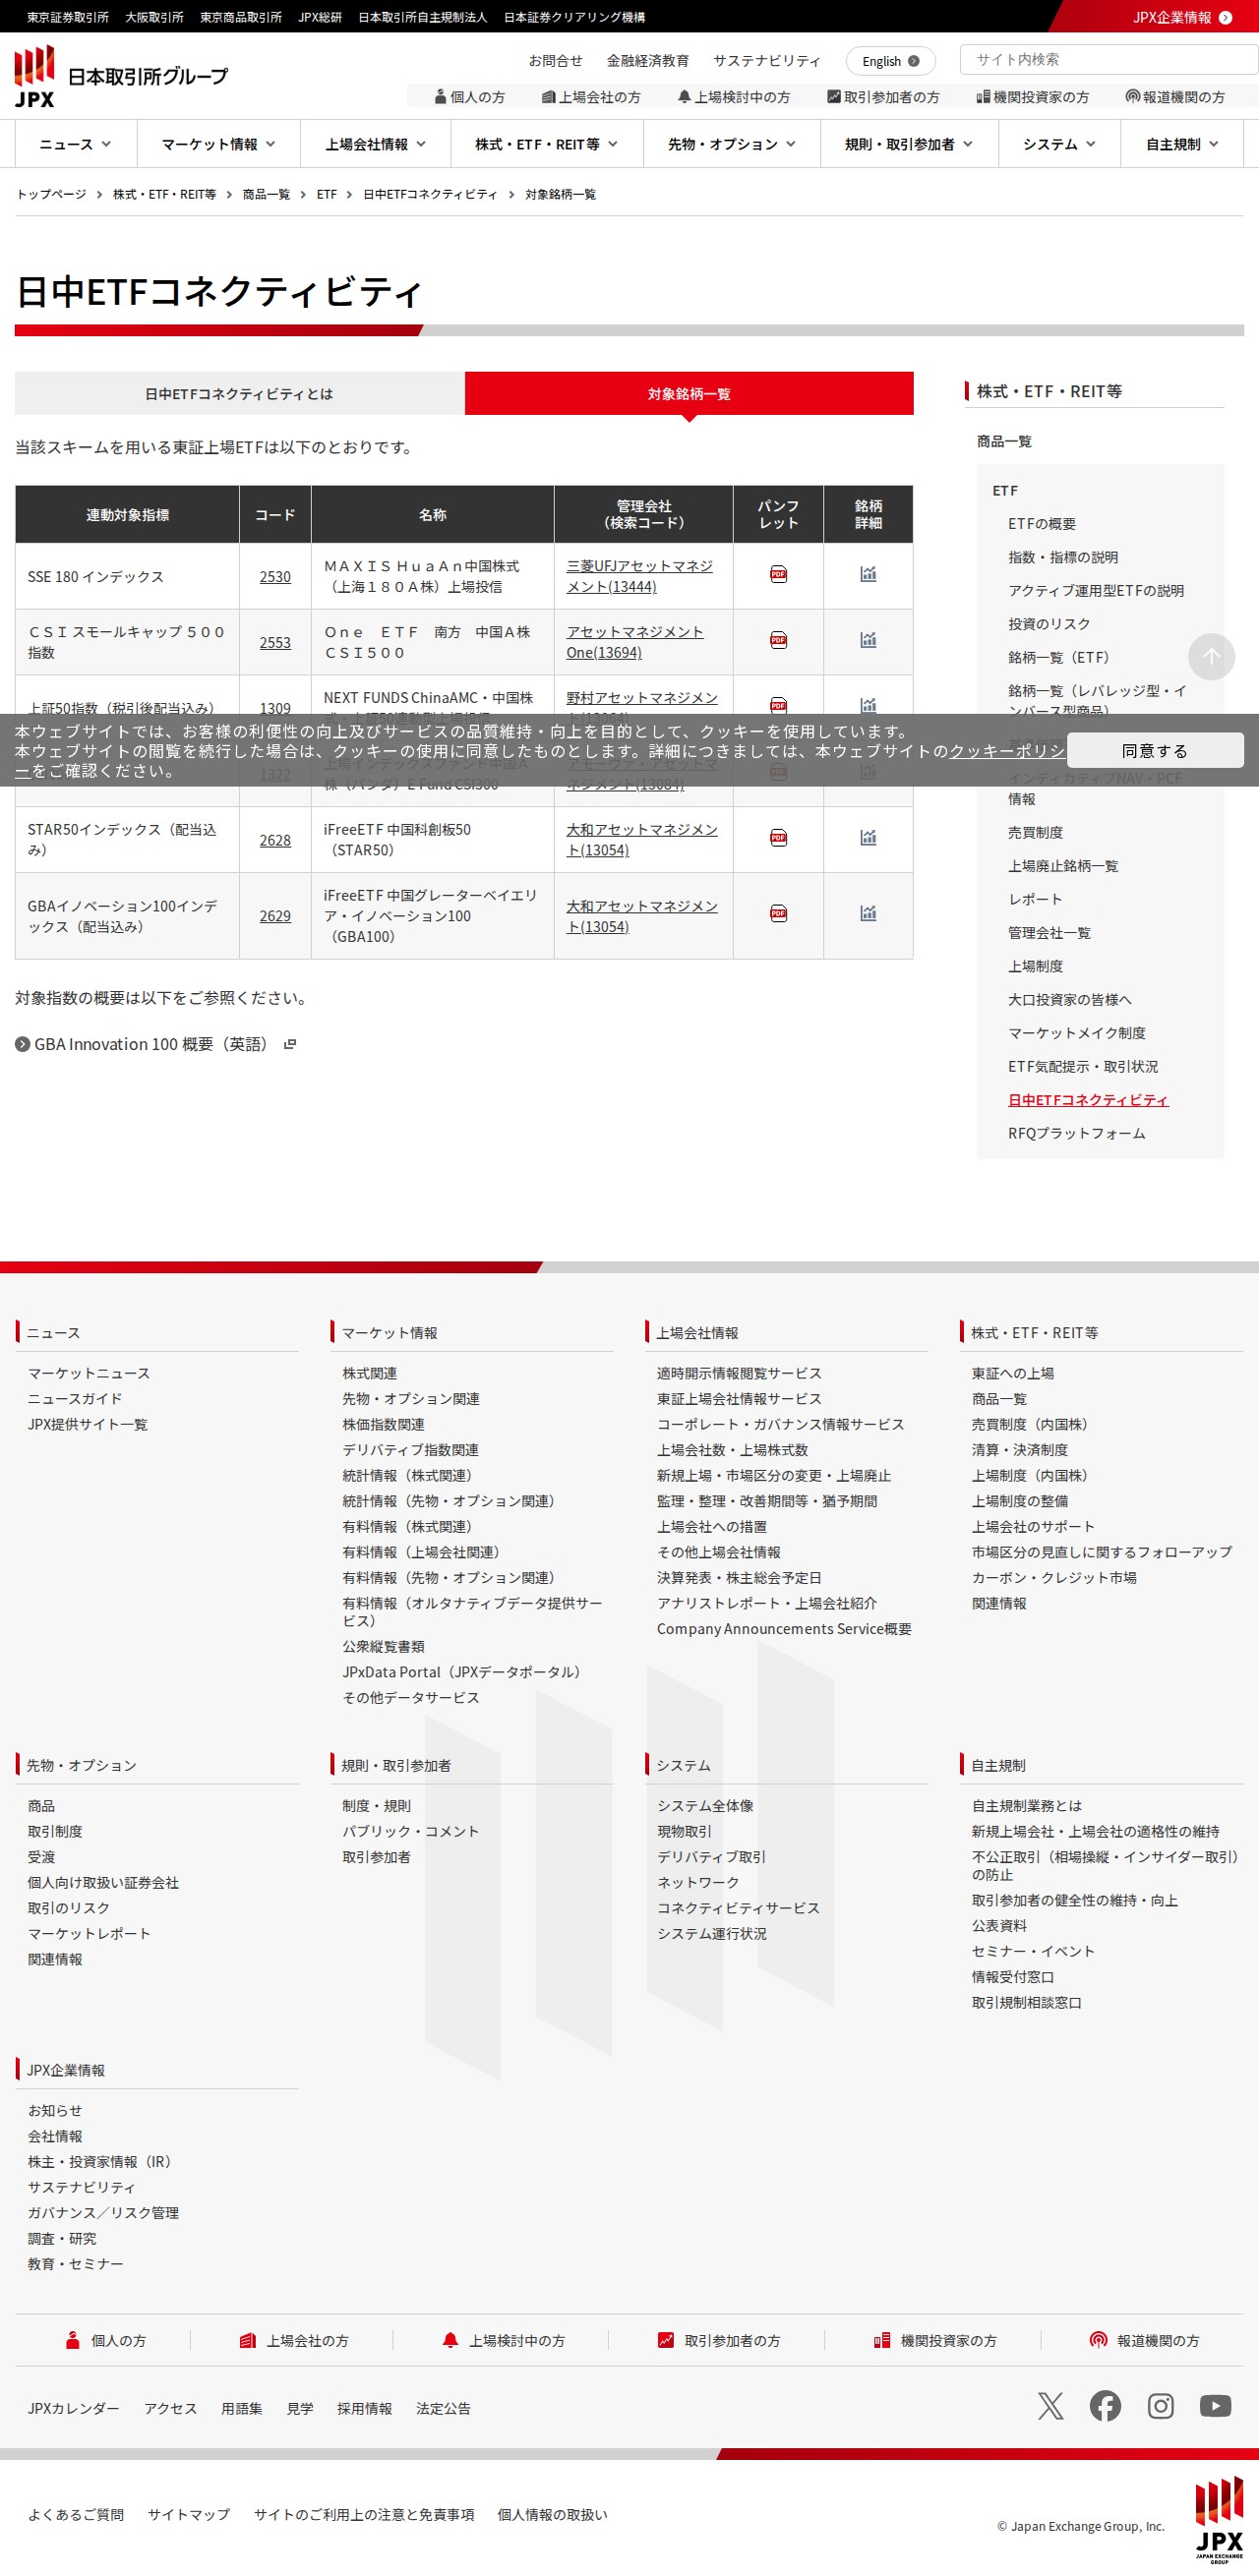Switch to 日中ETFコネクティビティとは tab

(x=239, y=393)
